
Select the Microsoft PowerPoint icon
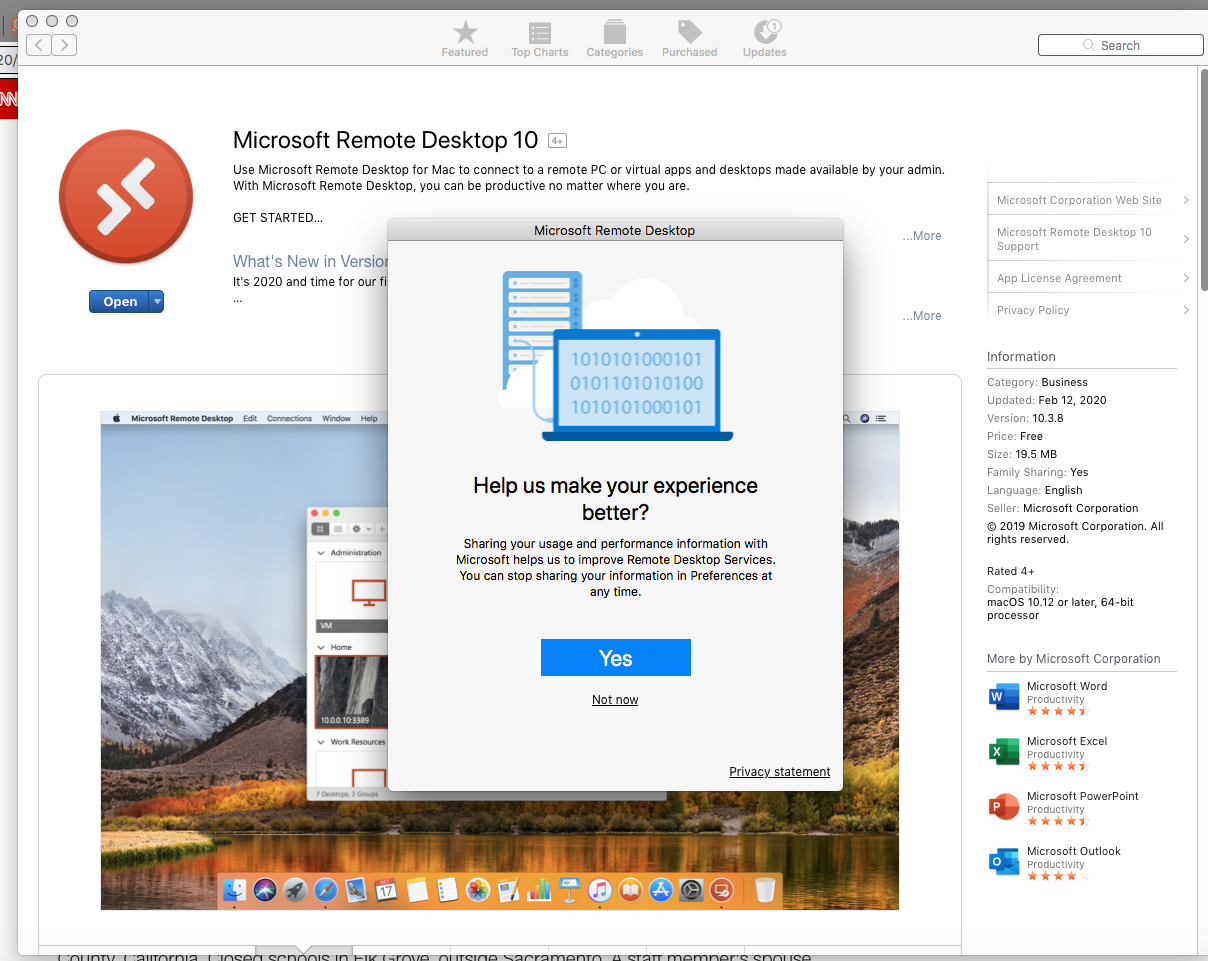(x=1003, y=807)
